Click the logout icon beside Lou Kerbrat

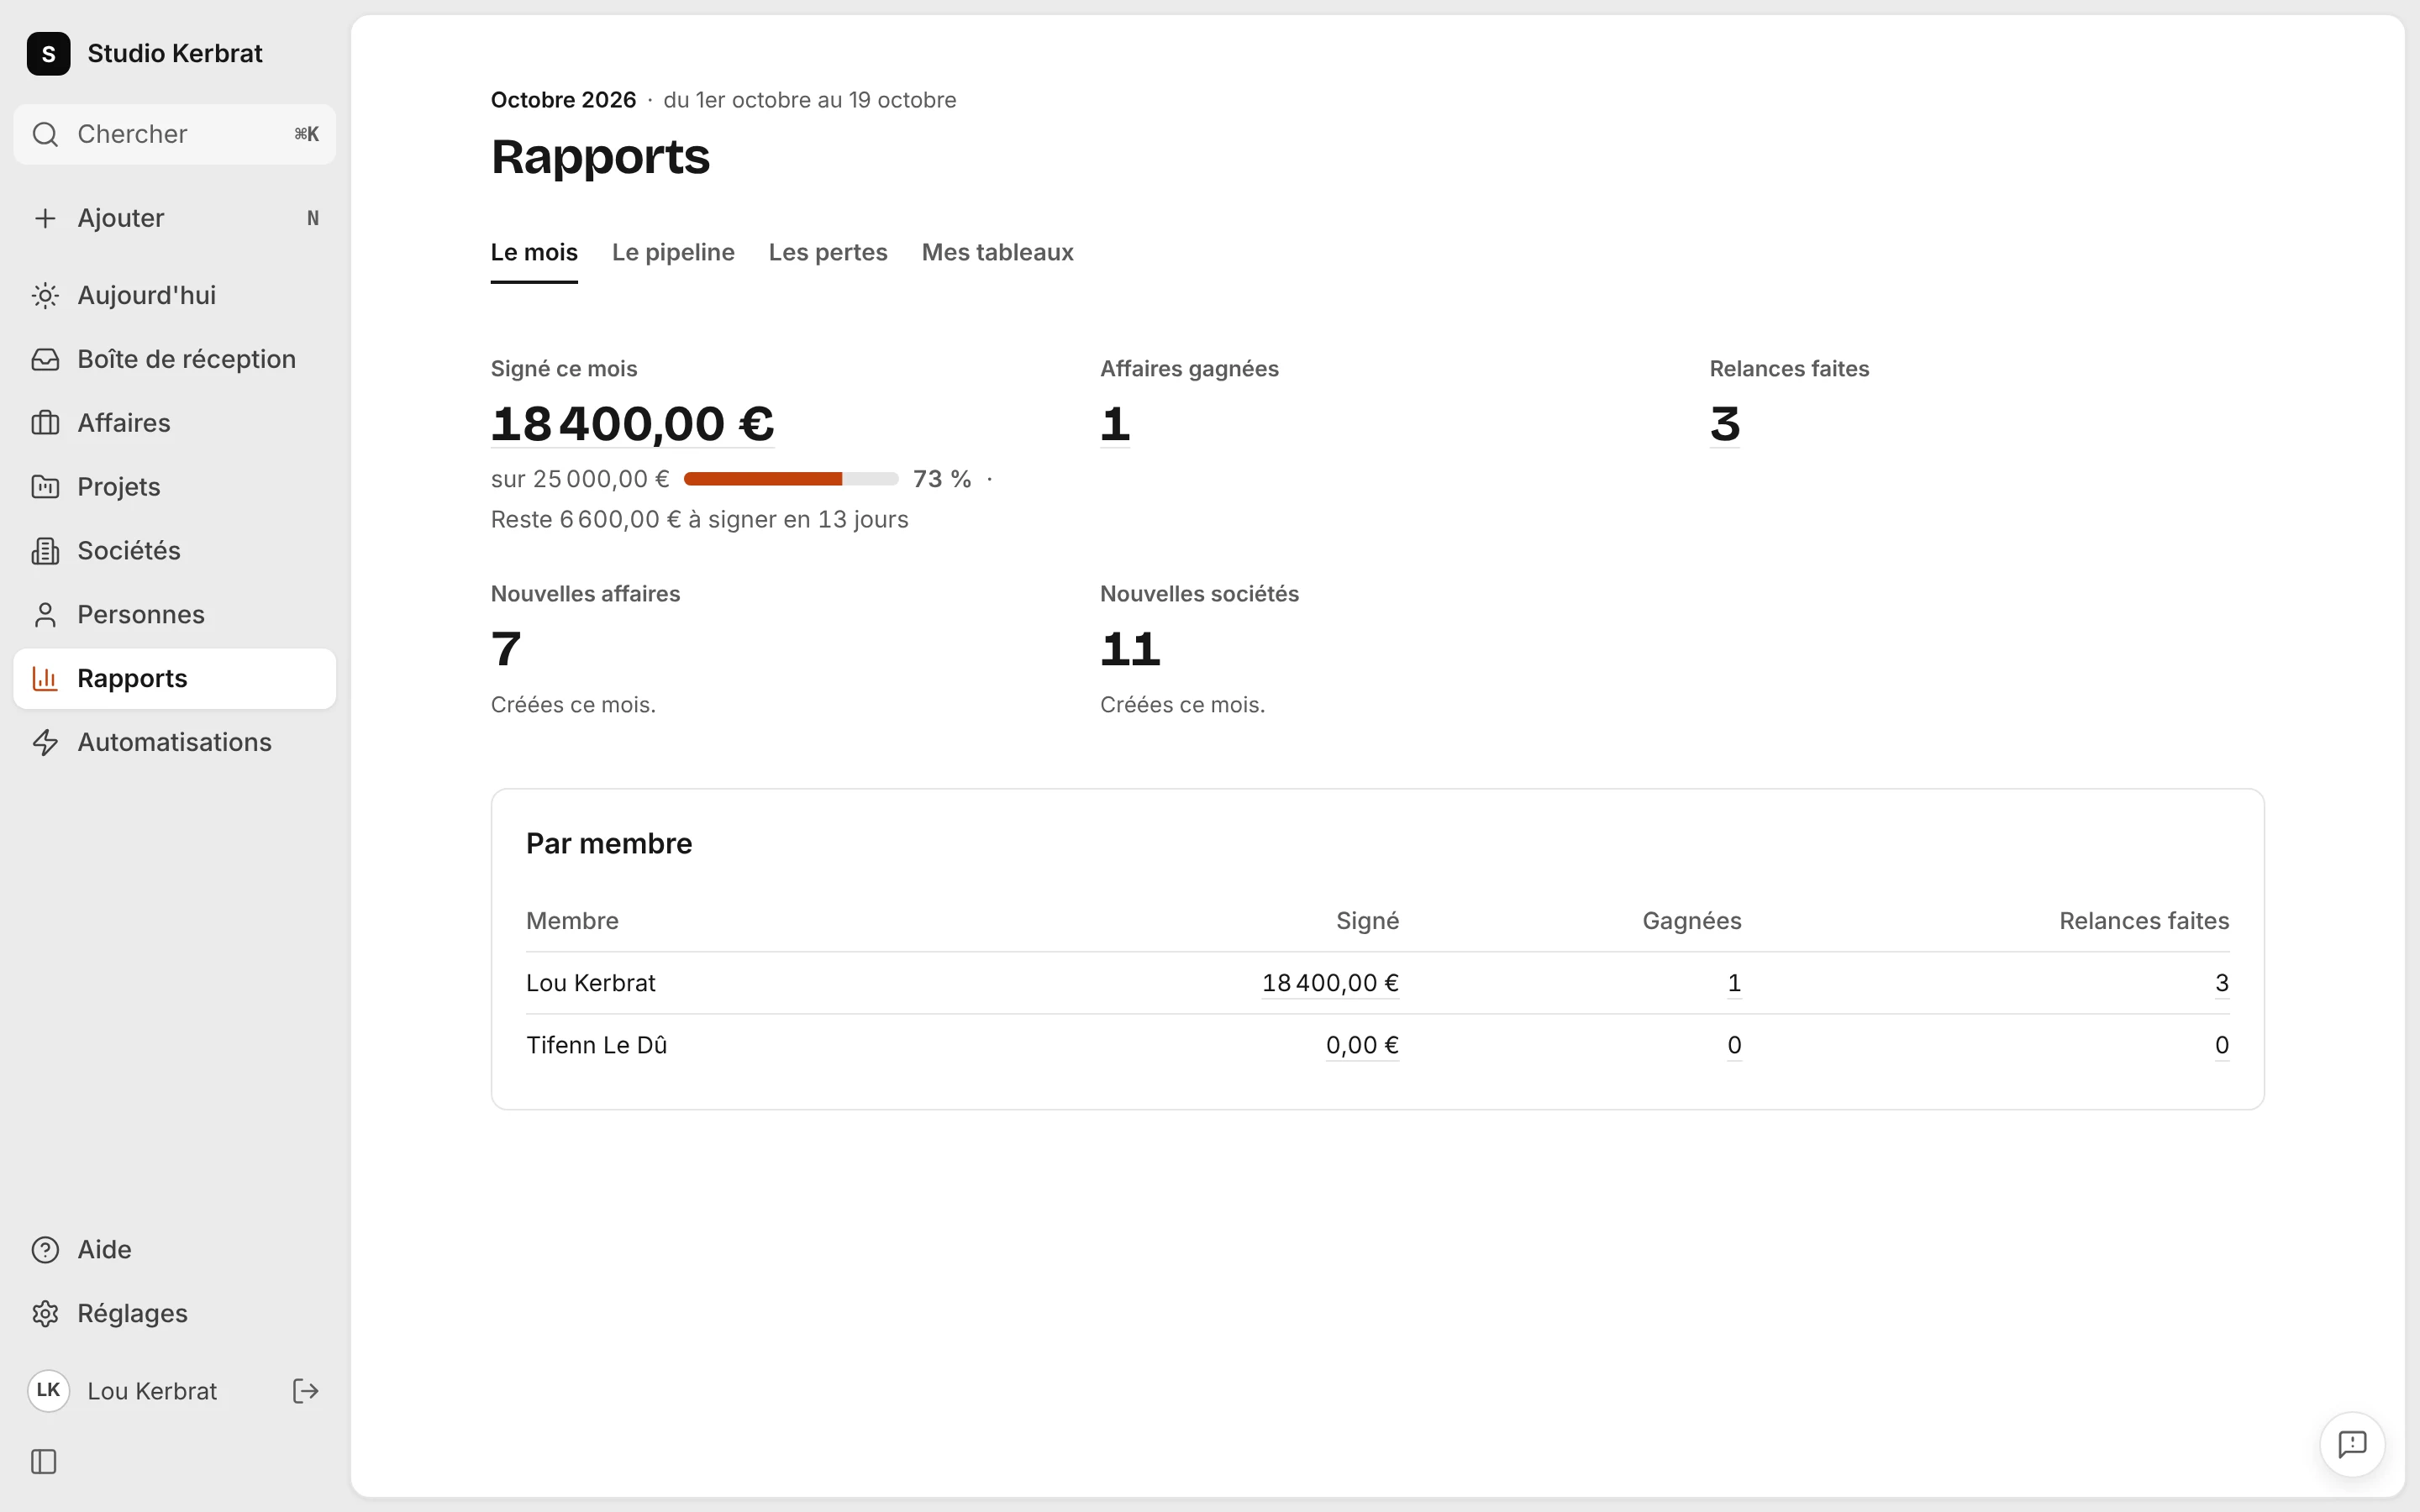click(305, 1391)
